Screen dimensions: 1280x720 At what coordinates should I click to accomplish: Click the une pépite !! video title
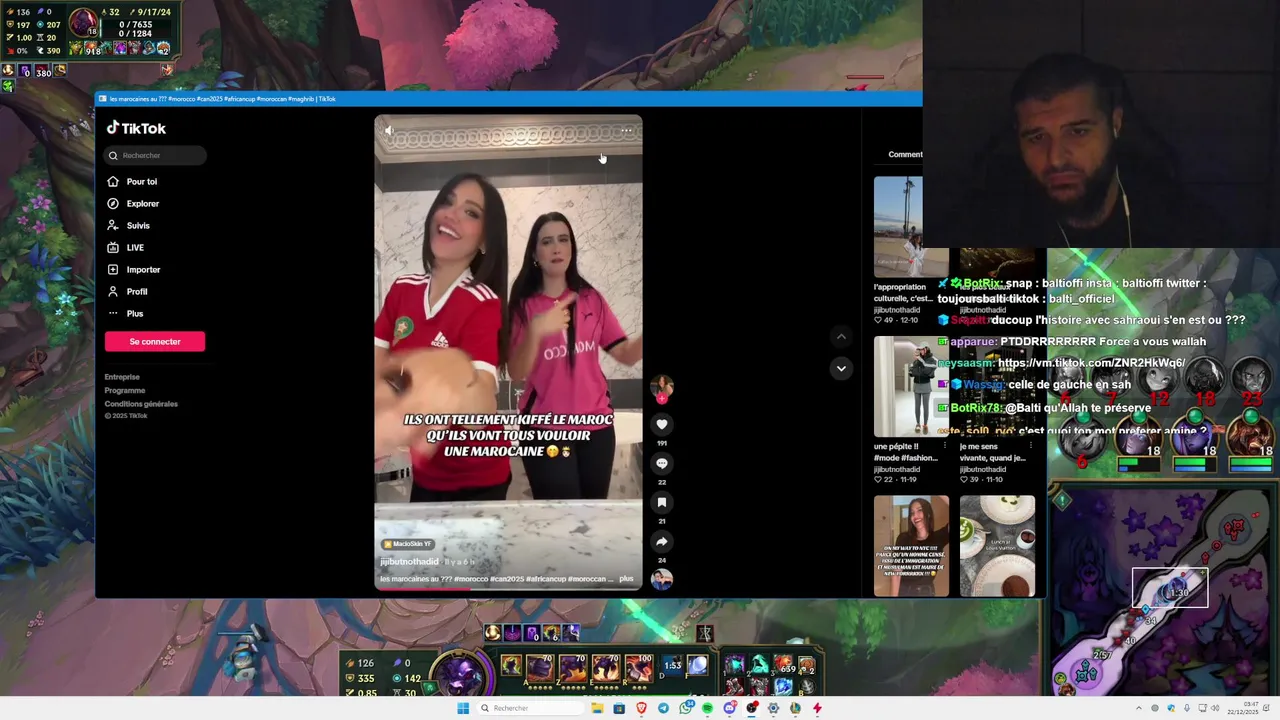[x=906, y=452]
